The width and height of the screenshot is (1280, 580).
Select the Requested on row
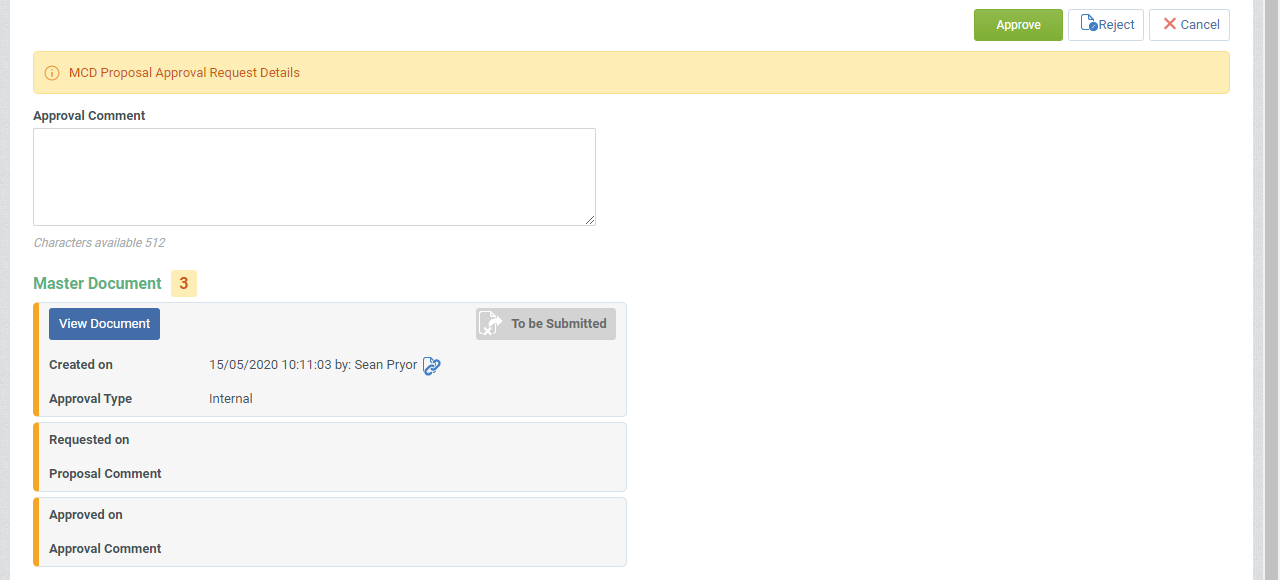pyautogui.click(x=331, y=440)
